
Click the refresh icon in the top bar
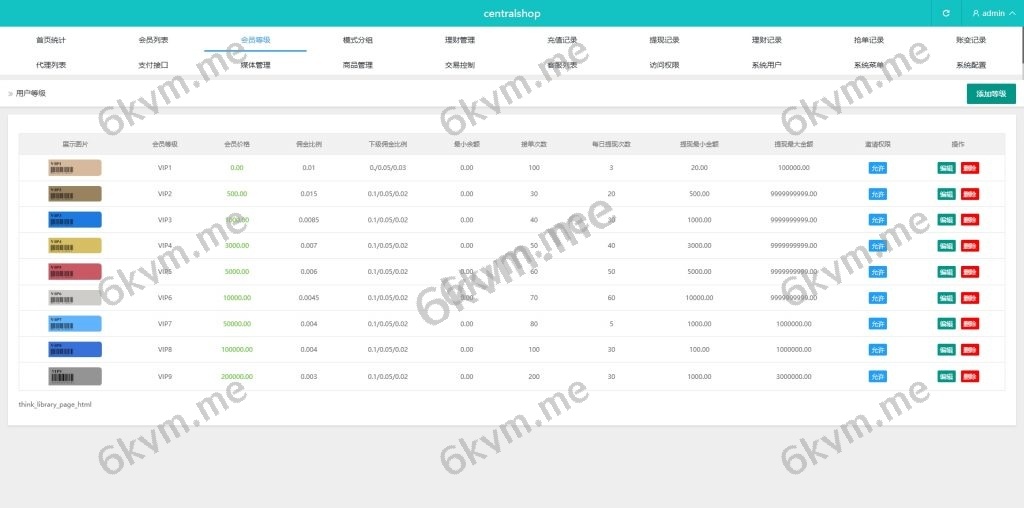pos(946,13)
